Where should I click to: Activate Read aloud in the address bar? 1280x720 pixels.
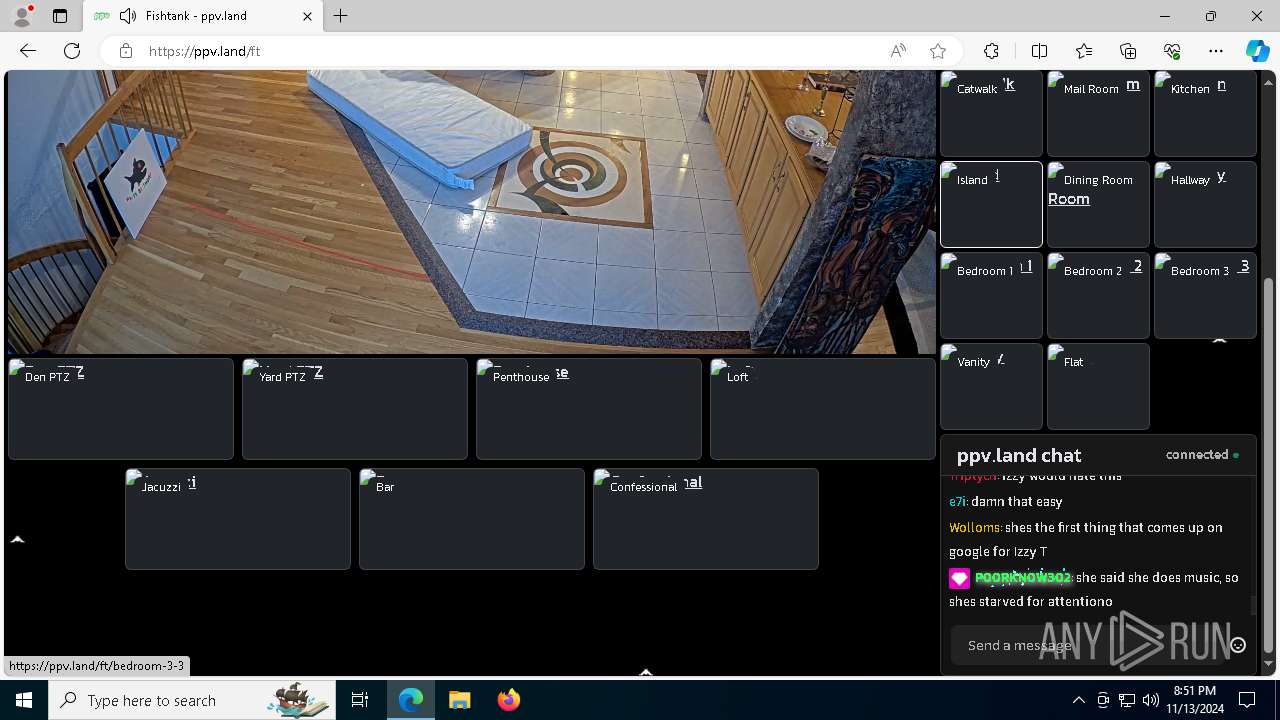[x=898, y=51]
